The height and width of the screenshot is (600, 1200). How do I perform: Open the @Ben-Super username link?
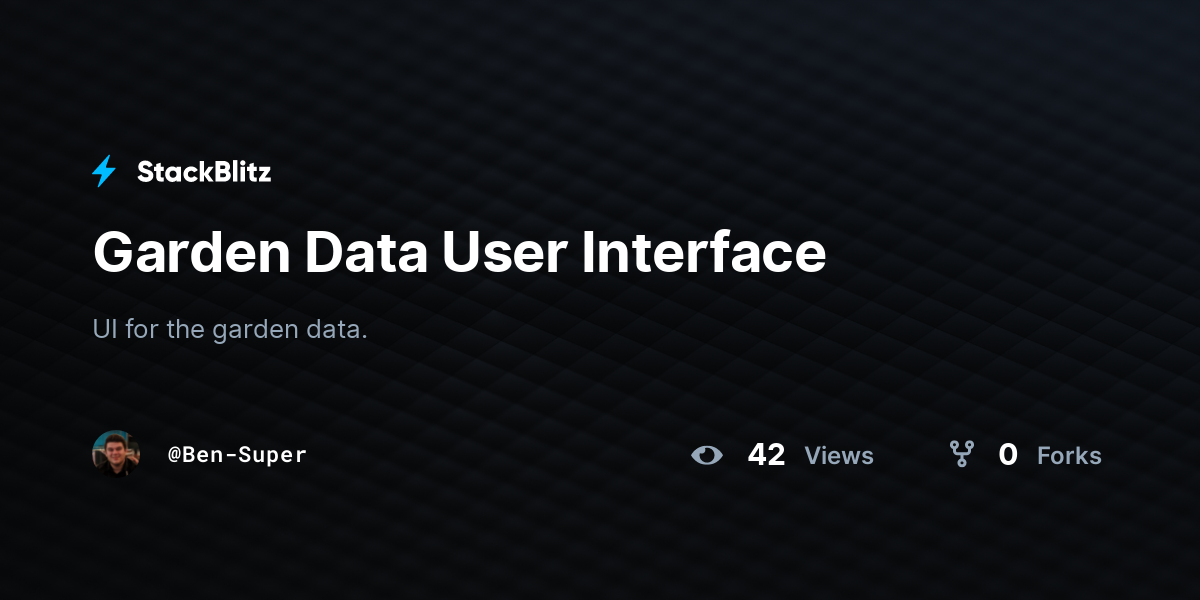click(237, 454)
